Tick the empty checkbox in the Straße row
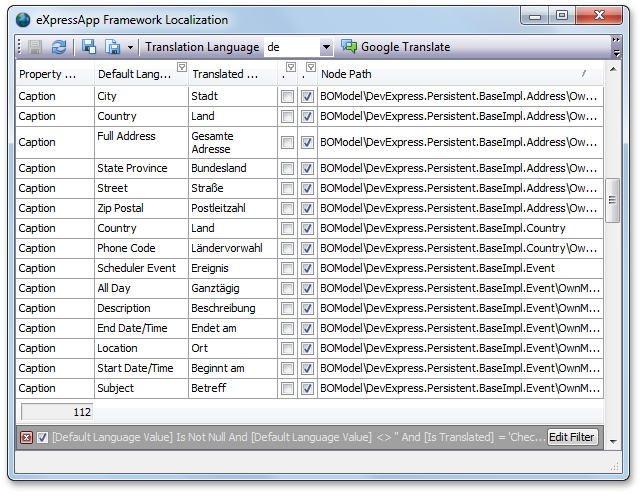This screenshot has width=643, height=496. tap(287, 189)
